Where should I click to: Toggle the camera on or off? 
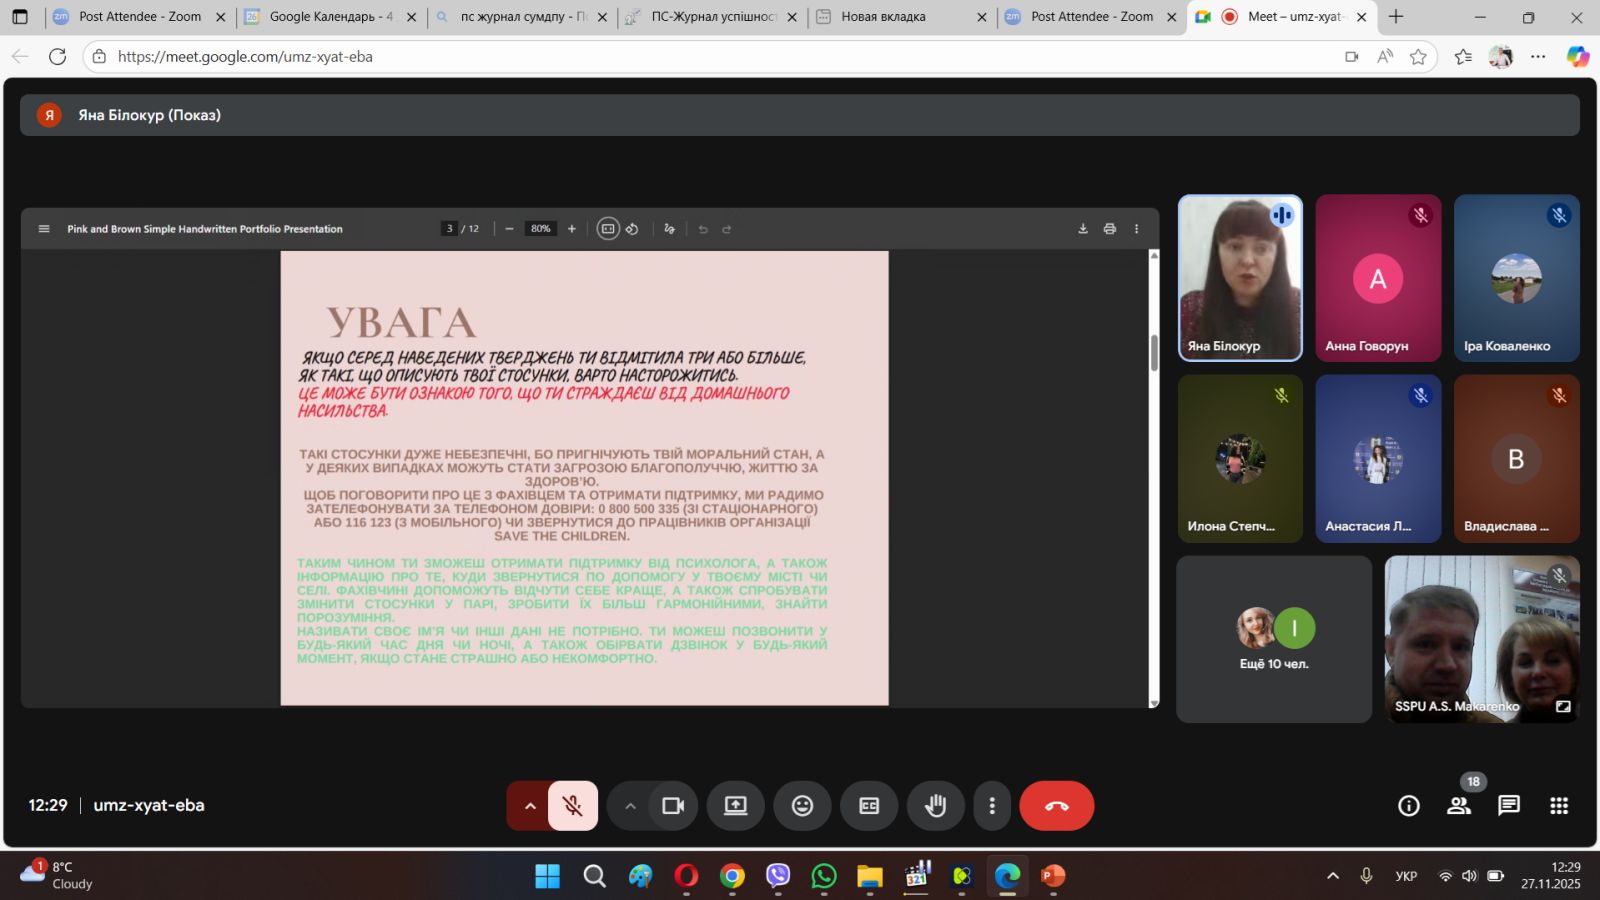[x=673, y=806]
